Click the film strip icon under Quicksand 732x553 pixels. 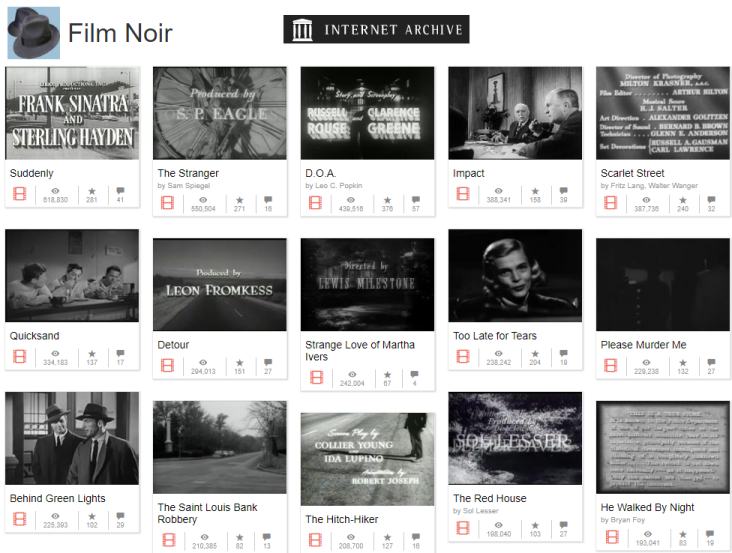click(20, 357)
